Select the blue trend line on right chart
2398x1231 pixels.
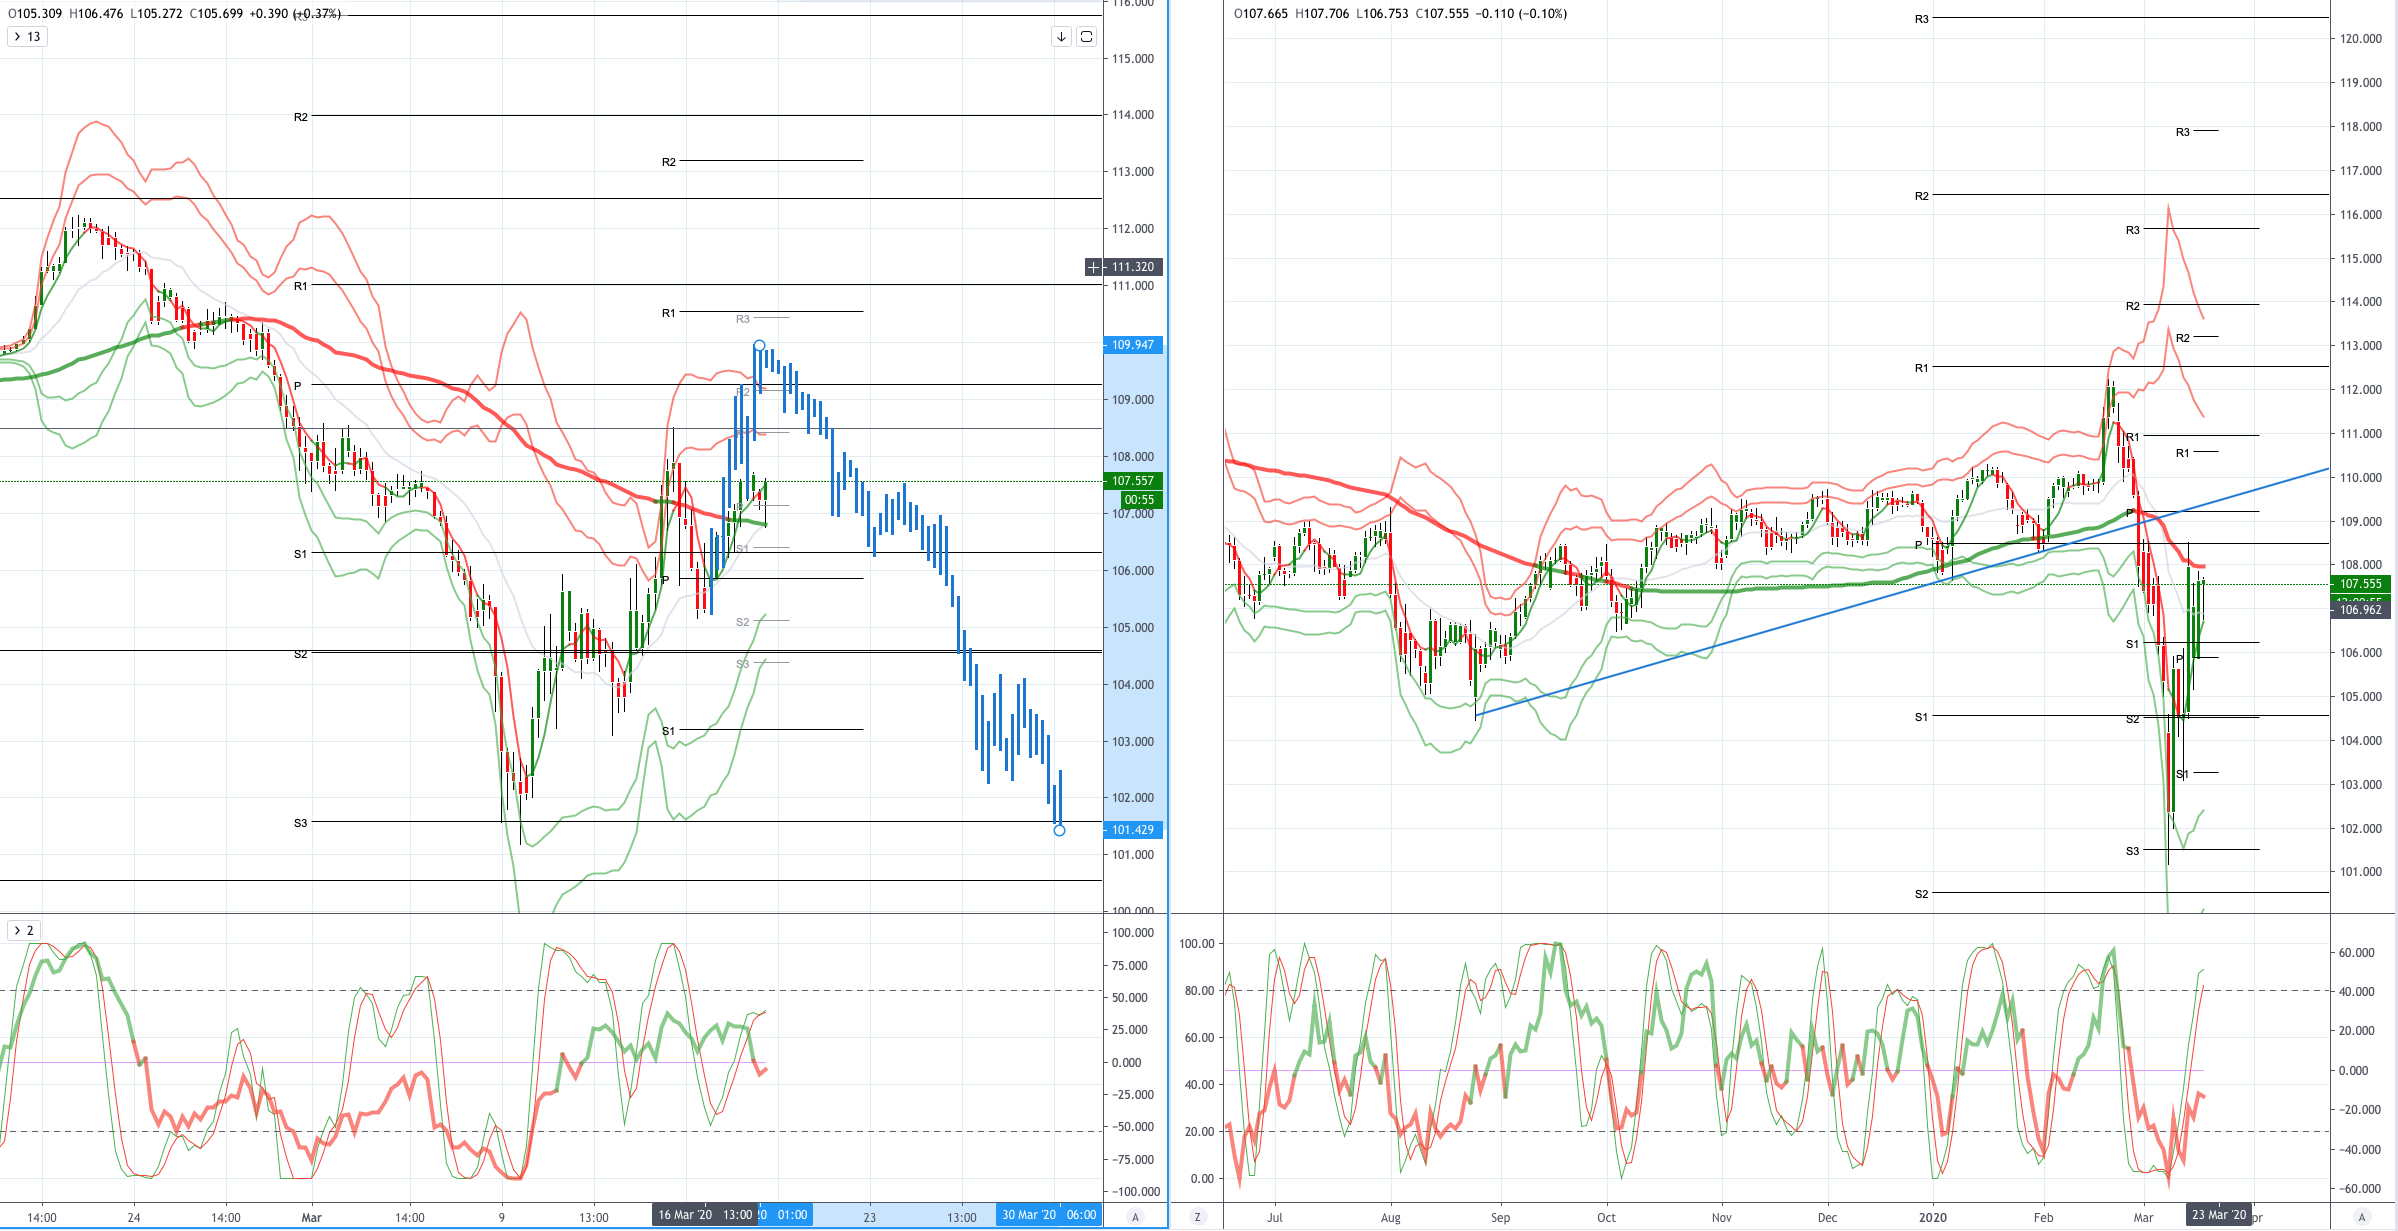pos(1900,592)
